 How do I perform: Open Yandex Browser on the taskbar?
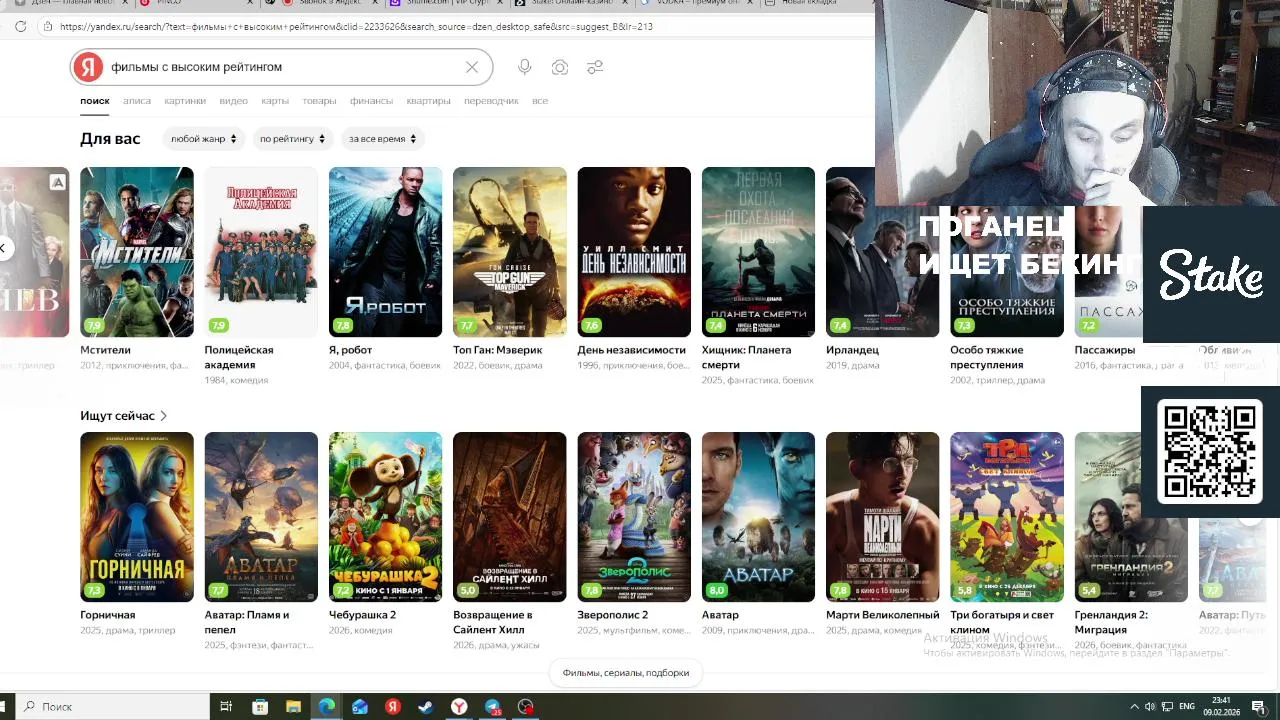click(459, 707)
